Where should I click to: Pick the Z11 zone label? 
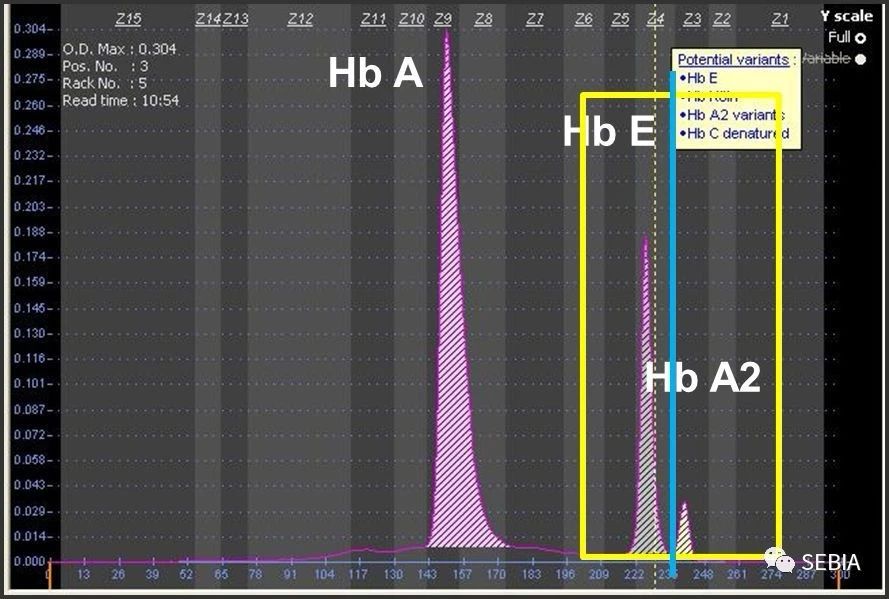pos(373,19)
